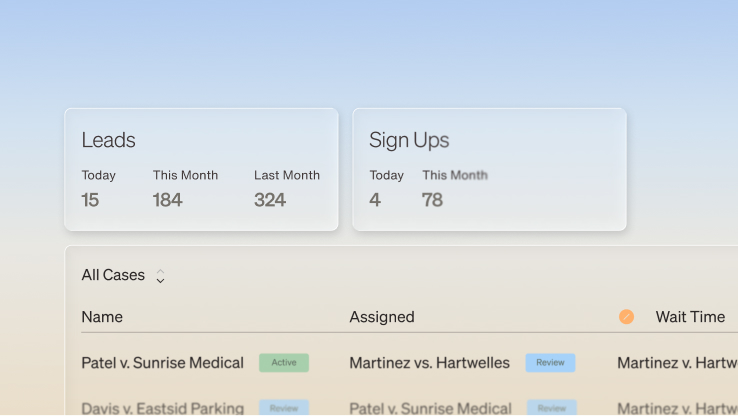This screenshot has width=738, height=416.
Task: Select the Leads card title
Action: (x=108, y=140)
